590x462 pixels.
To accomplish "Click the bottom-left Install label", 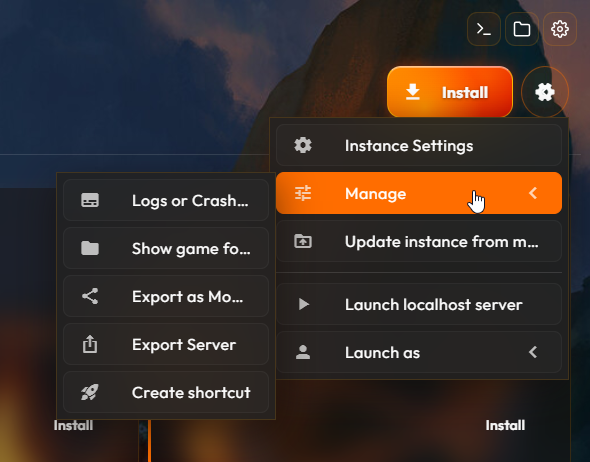I will pos(73,426).
